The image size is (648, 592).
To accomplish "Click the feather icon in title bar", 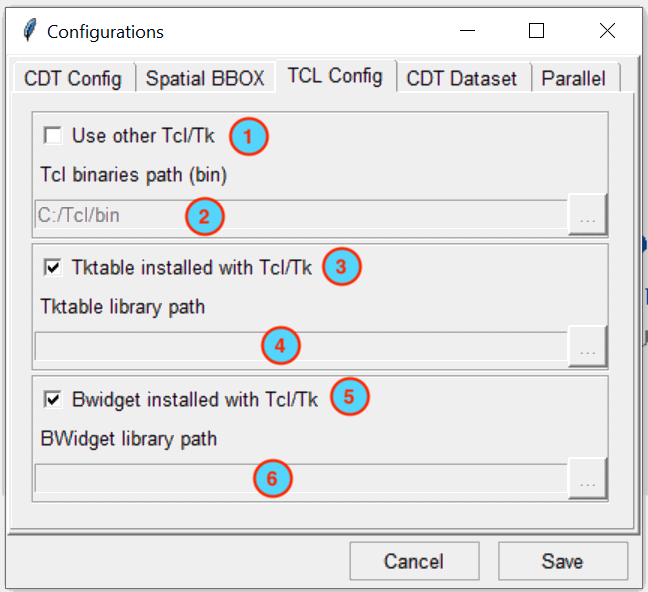I will tap(30, 31).
